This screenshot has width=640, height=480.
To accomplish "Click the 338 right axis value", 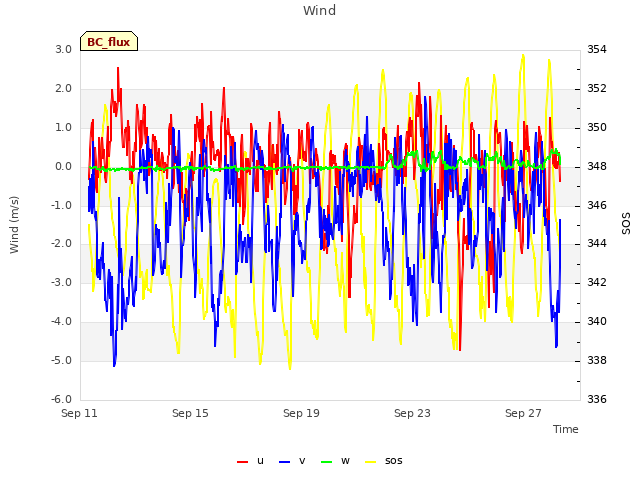I will tap(597, 360).
